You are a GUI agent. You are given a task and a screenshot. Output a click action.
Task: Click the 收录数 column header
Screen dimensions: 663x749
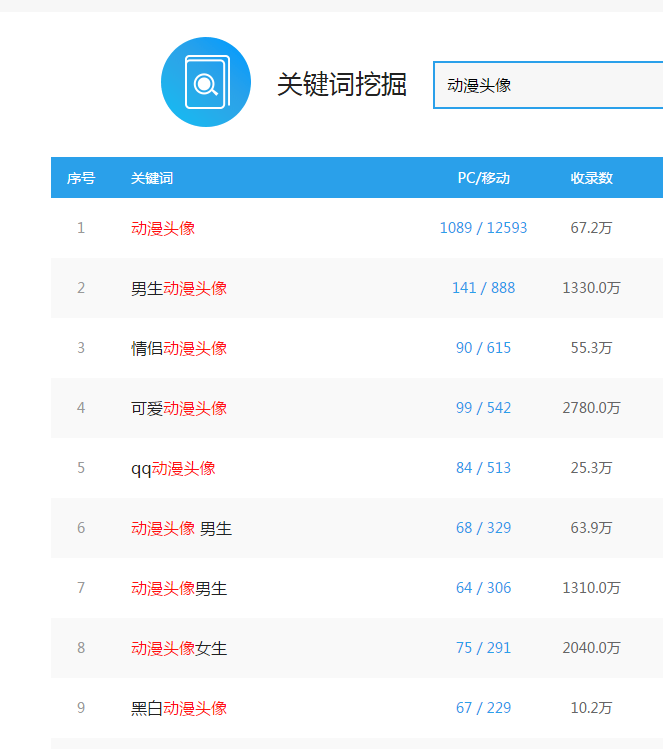point(591,178)
